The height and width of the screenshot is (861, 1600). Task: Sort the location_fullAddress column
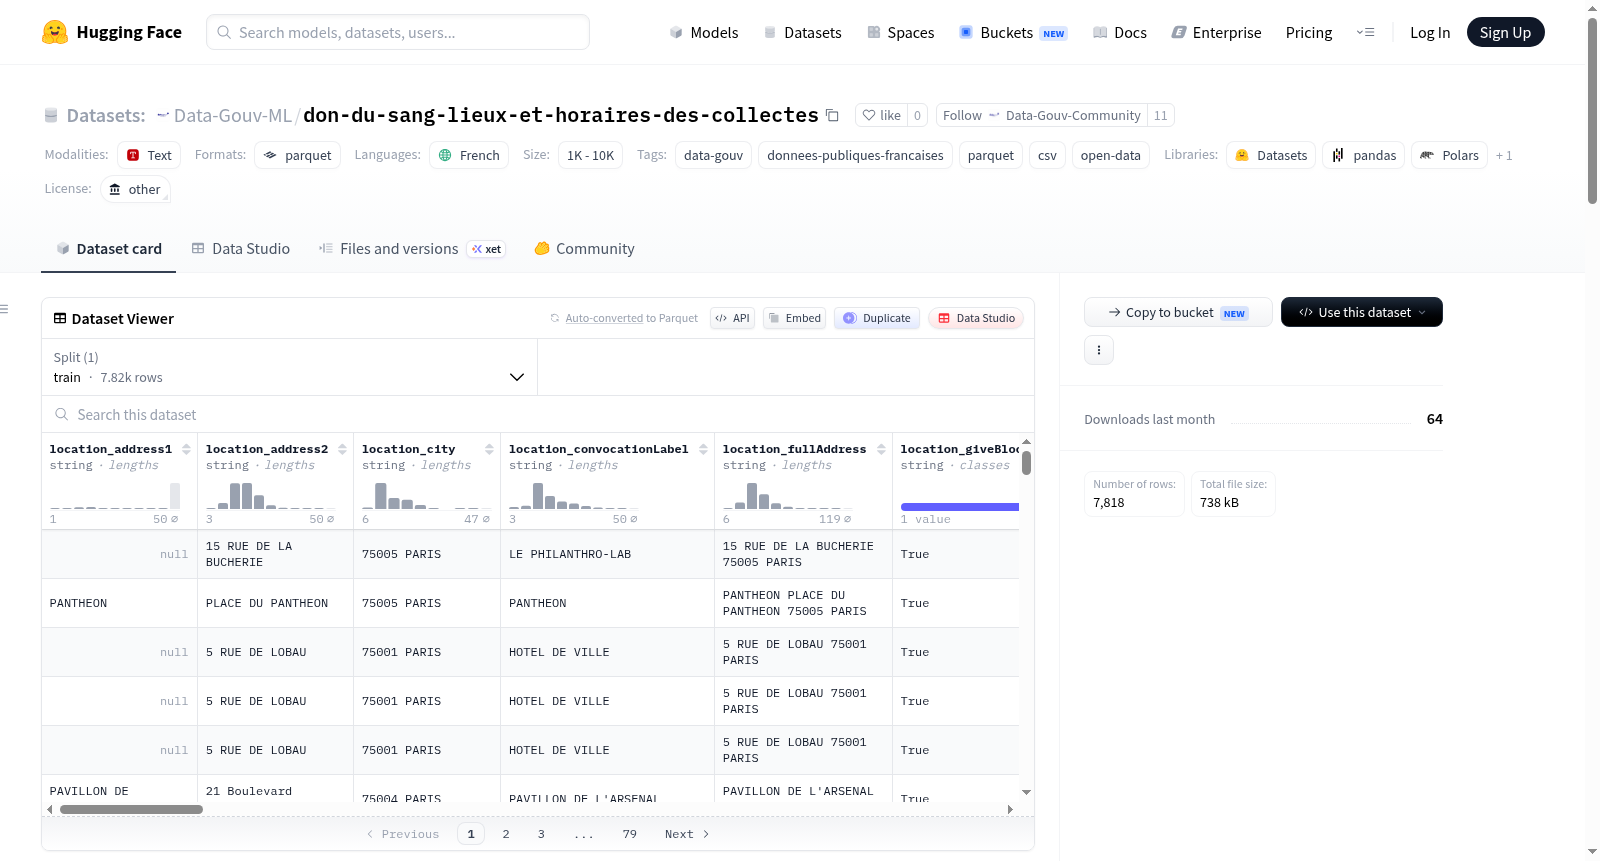pos(881,449)
